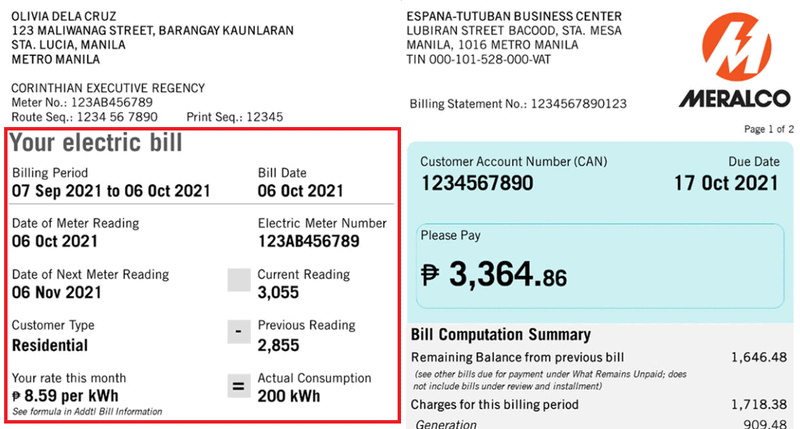The image size is (800, 429).
Task: Click Customer Account Number '1234567890'
Action: tap(477, 183)
